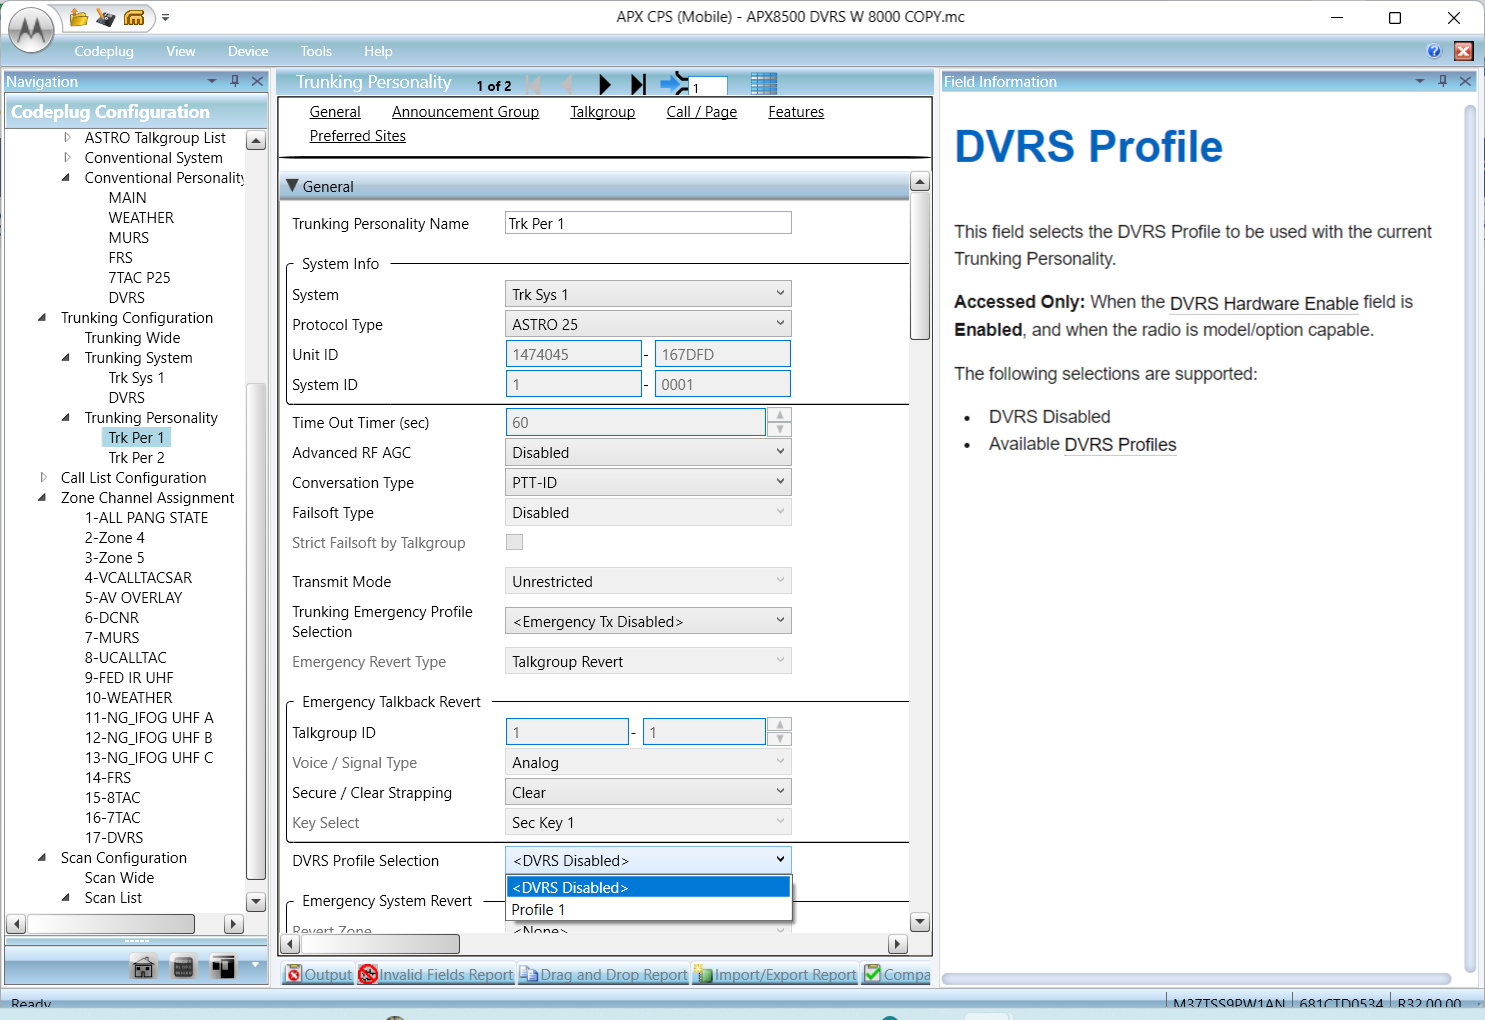Open the Protocol Type dropdown
1485x1020 pixels.
(x=648, y=324)
